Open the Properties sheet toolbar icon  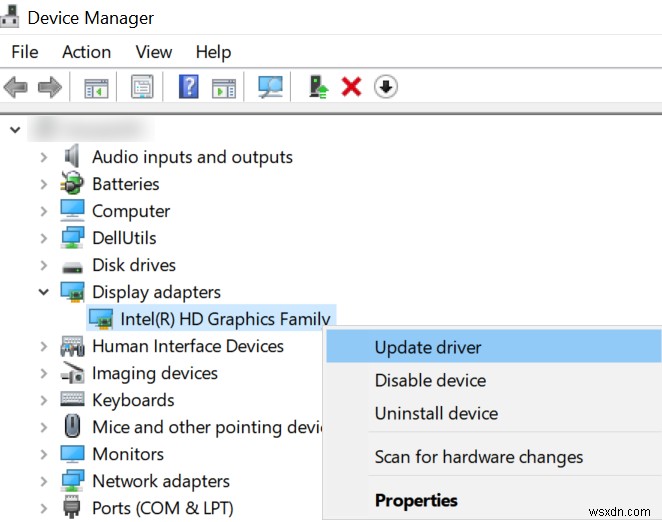(x=142, y=87)
